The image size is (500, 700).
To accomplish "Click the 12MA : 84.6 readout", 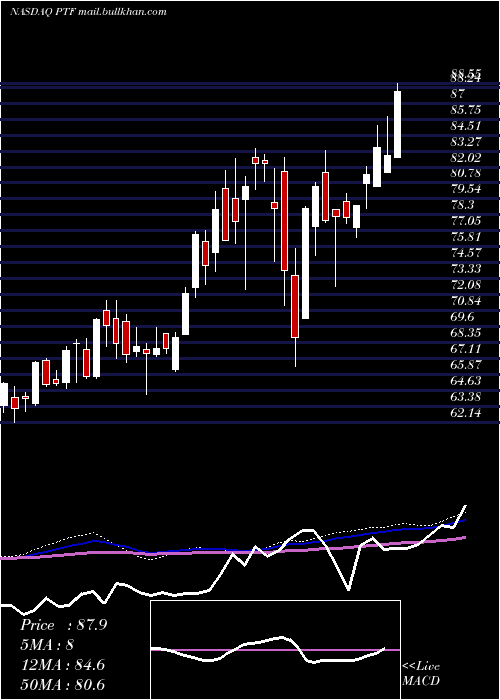I will (x=62, y=665).
